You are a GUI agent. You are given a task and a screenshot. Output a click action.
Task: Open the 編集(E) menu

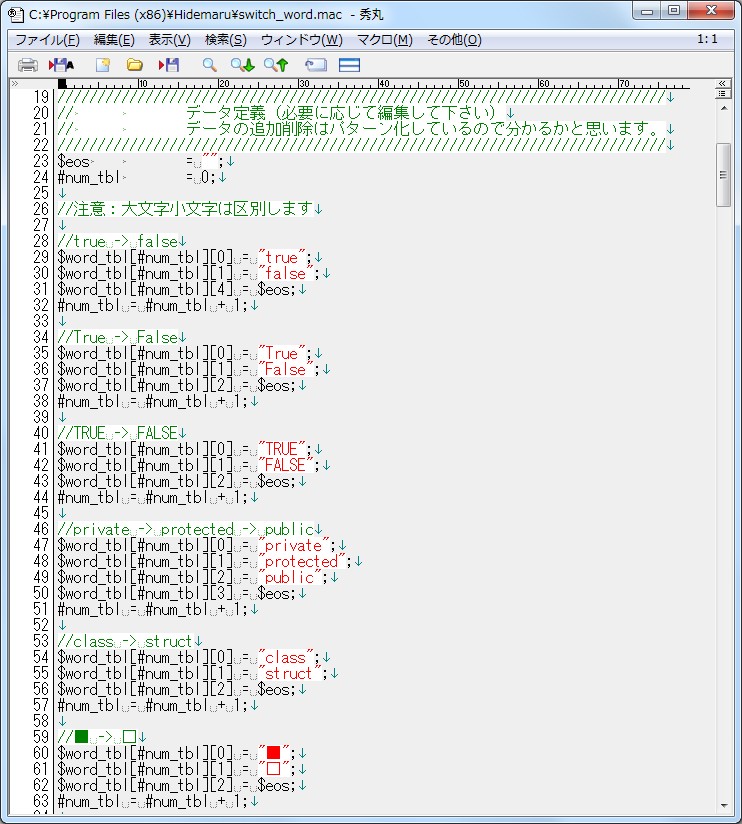click(114, 40)
